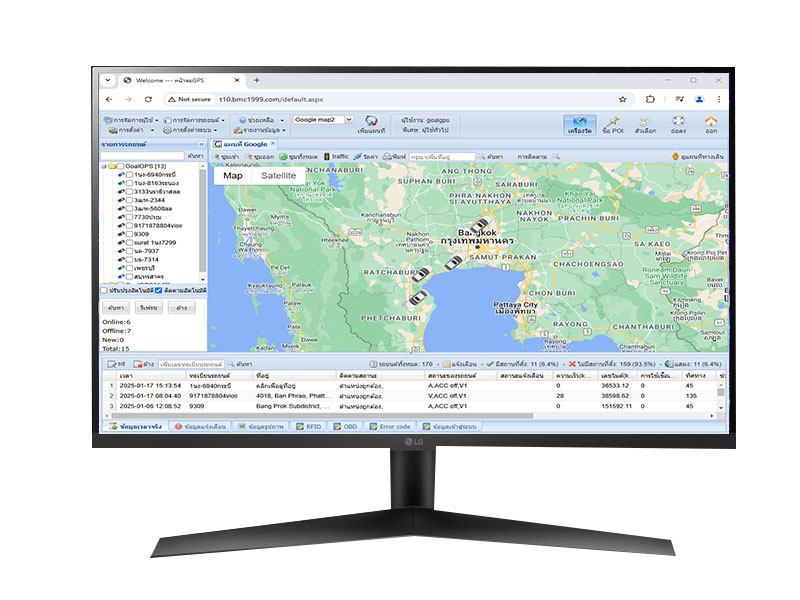Open the help dropdown with question icon
Image resolution: width=800 pixels, height=600 pixels.
coord(261,120)
